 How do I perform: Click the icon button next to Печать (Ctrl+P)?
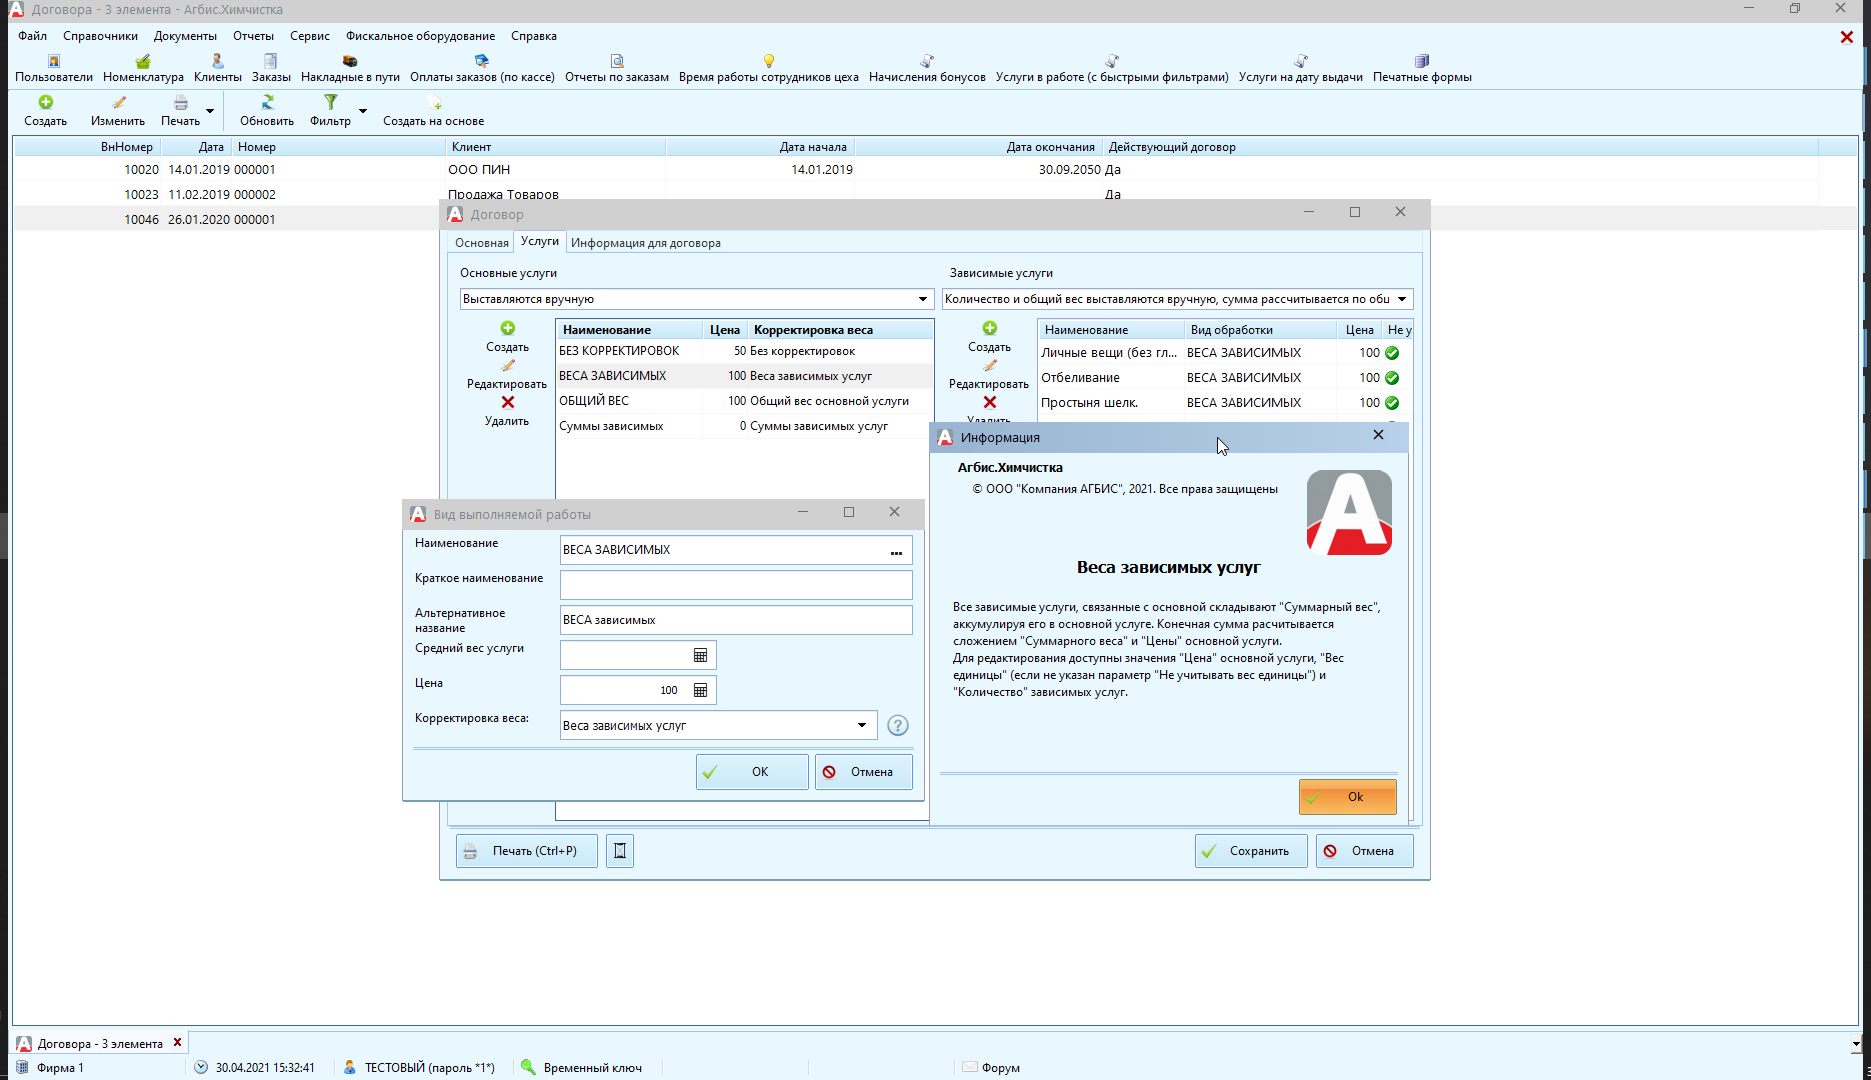(620, 851)
